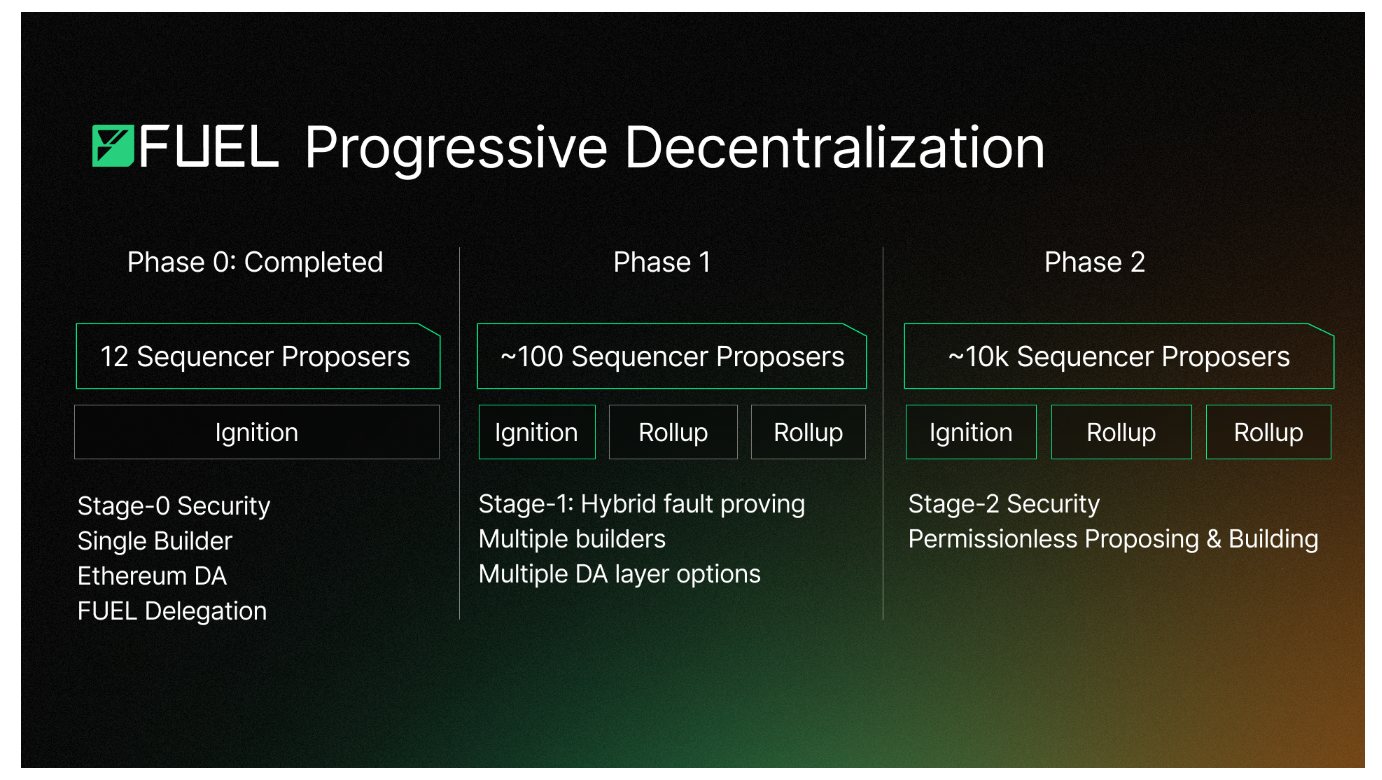Click the last Rollup box in Phase 2
The height and width of the screenshot is (780, 1382).
(x=1269, y=432)
